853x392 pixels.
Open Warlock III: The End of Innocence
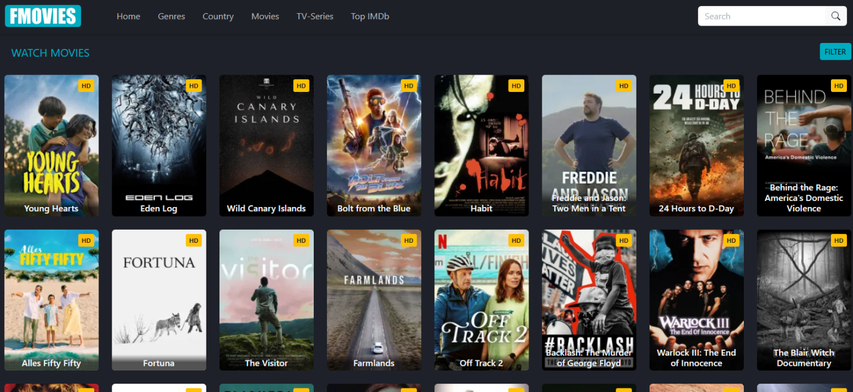(696, 300)
